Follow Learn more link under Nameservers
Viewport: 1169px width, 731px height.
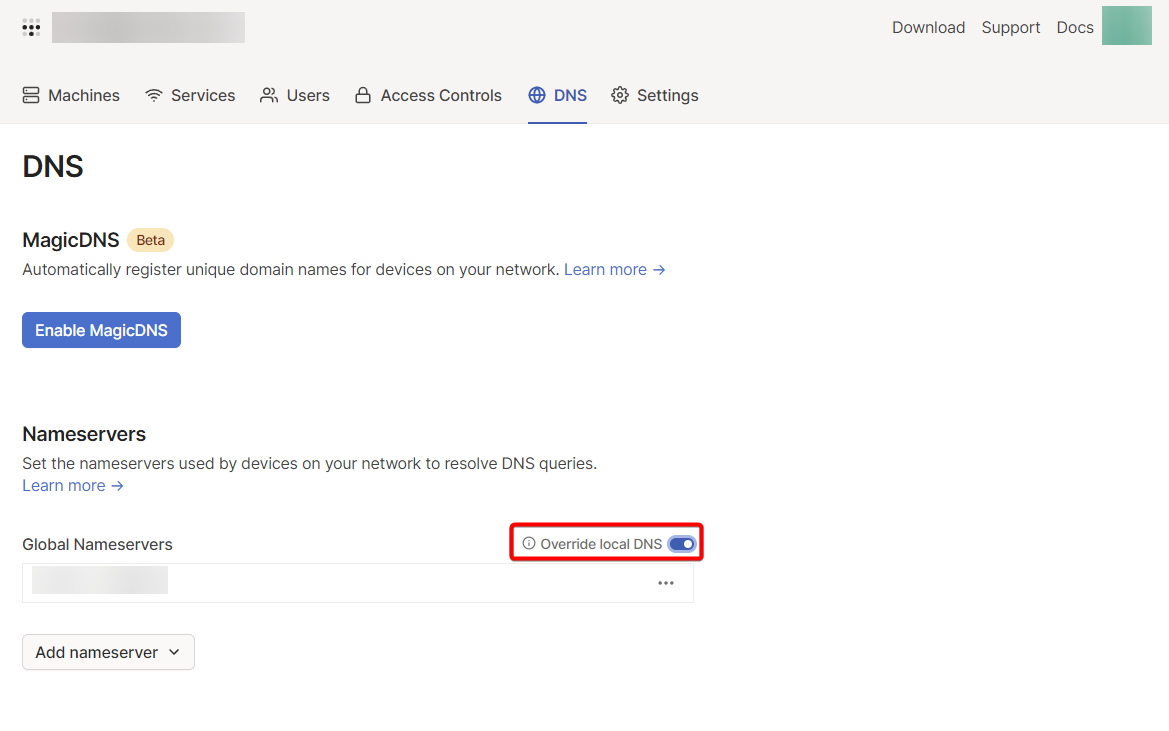point(73,485)
